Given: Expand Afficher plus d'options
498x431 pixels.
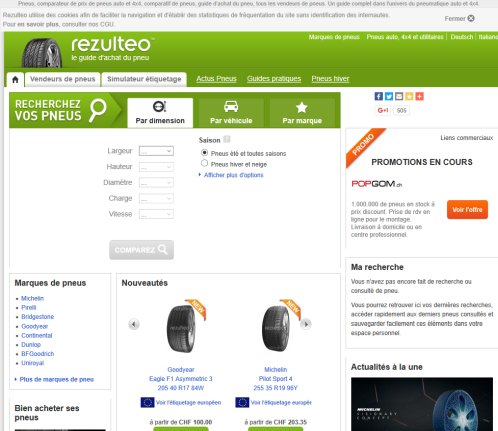Looking at the screenshot, I should point(233,175).
